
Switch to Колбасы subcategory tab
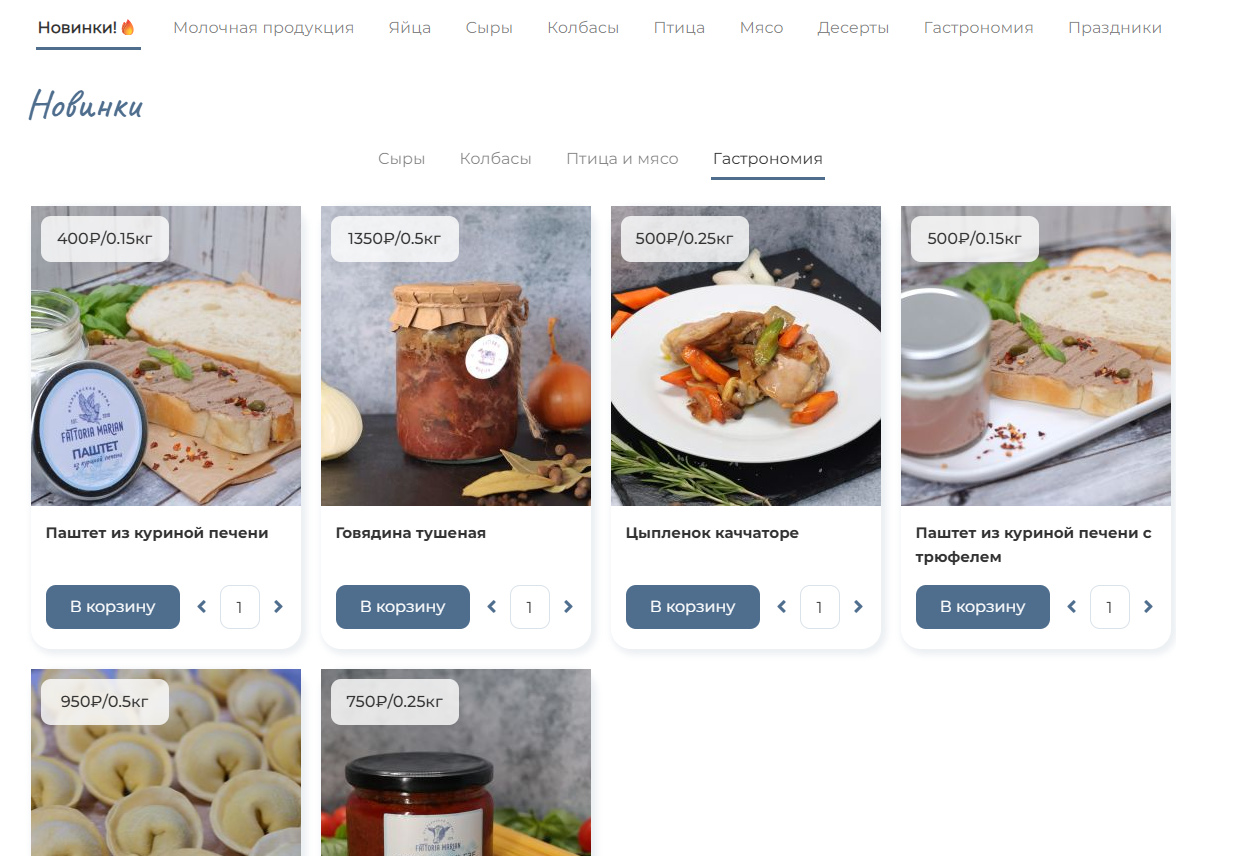point(495,159)
